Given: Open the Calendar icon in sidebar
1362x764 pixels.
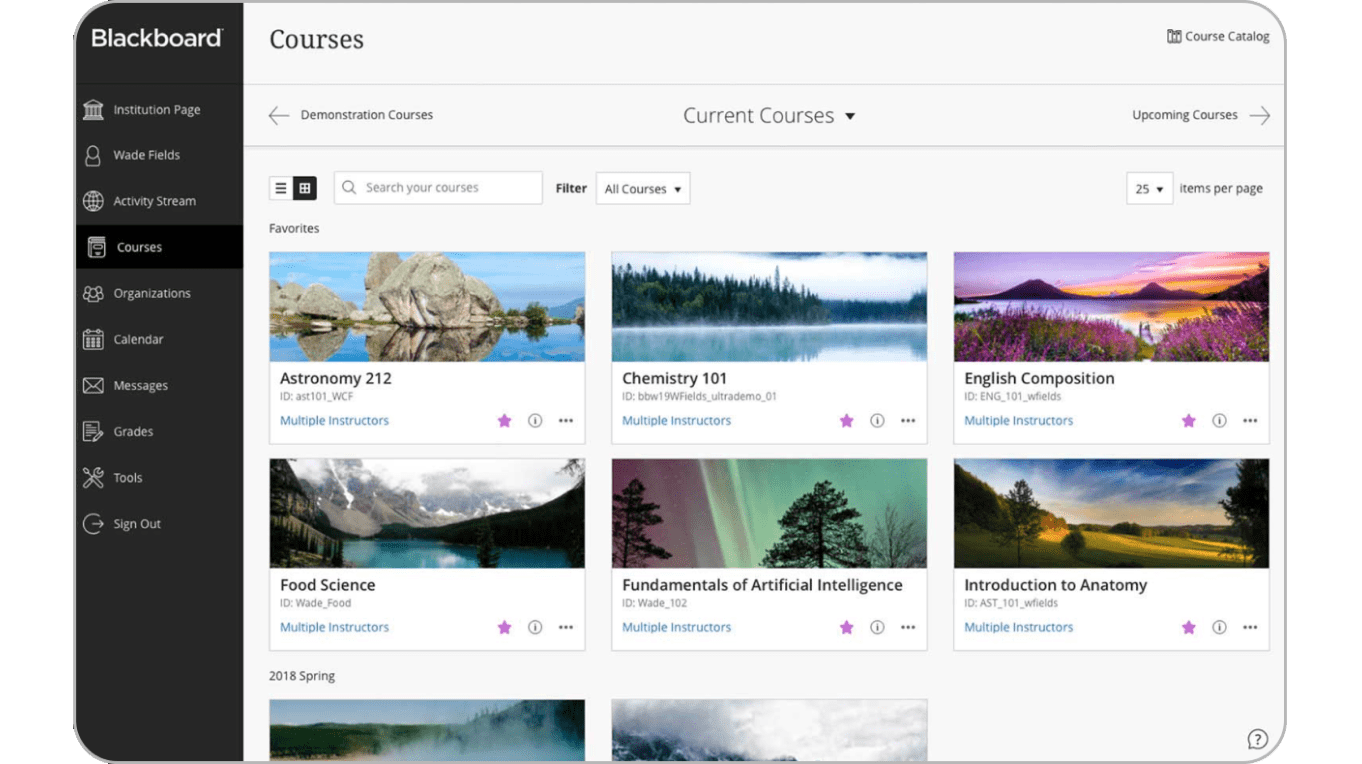Looking at the screenshot, I should pos(93,340).
